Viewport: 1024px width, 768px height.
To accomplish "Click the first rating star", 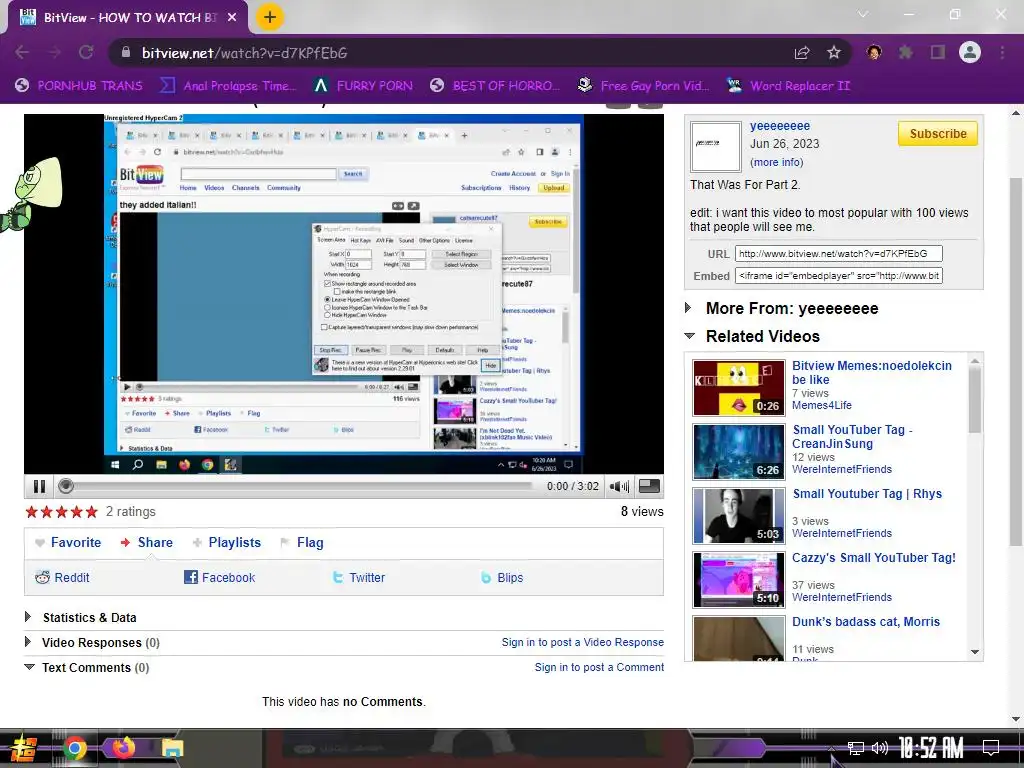I will point(31,511).
